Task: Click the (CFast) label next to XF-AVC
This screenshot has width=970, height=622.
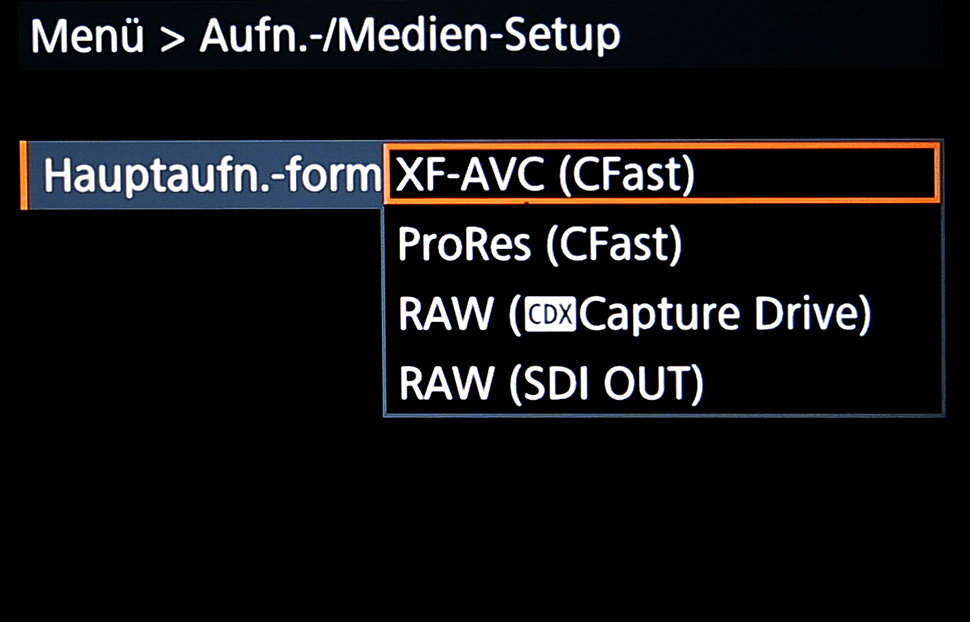Action: pyautogui.click(x=627, y=175)
